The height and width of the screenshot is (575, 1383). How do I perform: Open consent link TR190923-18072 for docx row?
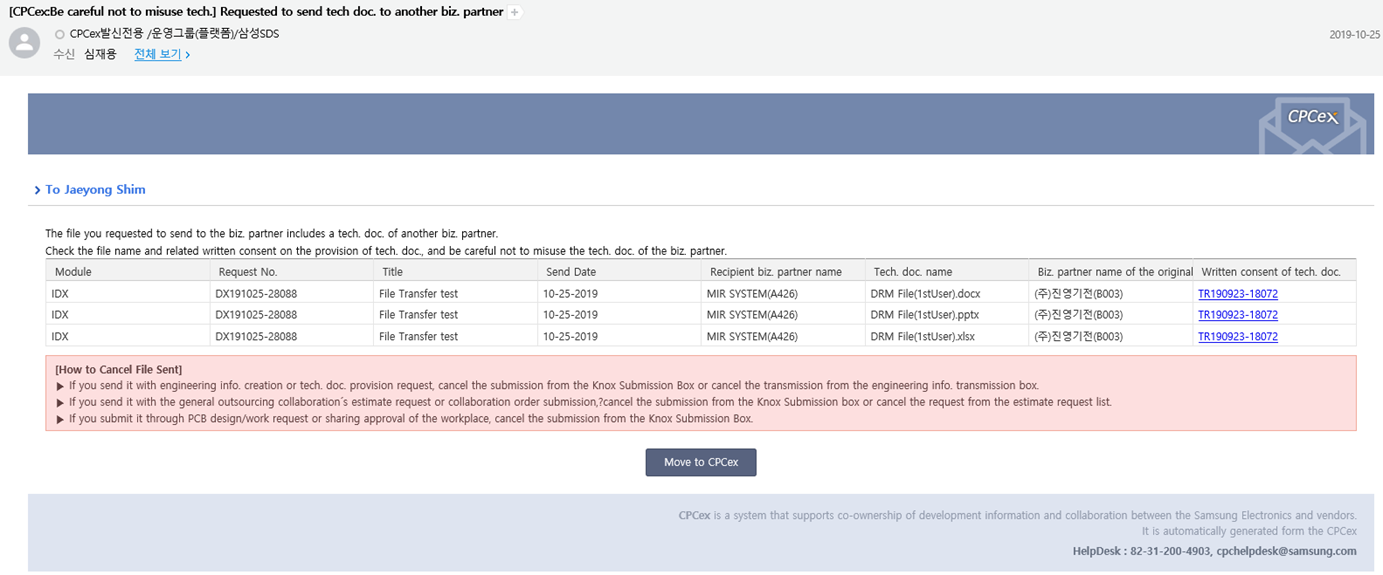[x=1237, y=294]
